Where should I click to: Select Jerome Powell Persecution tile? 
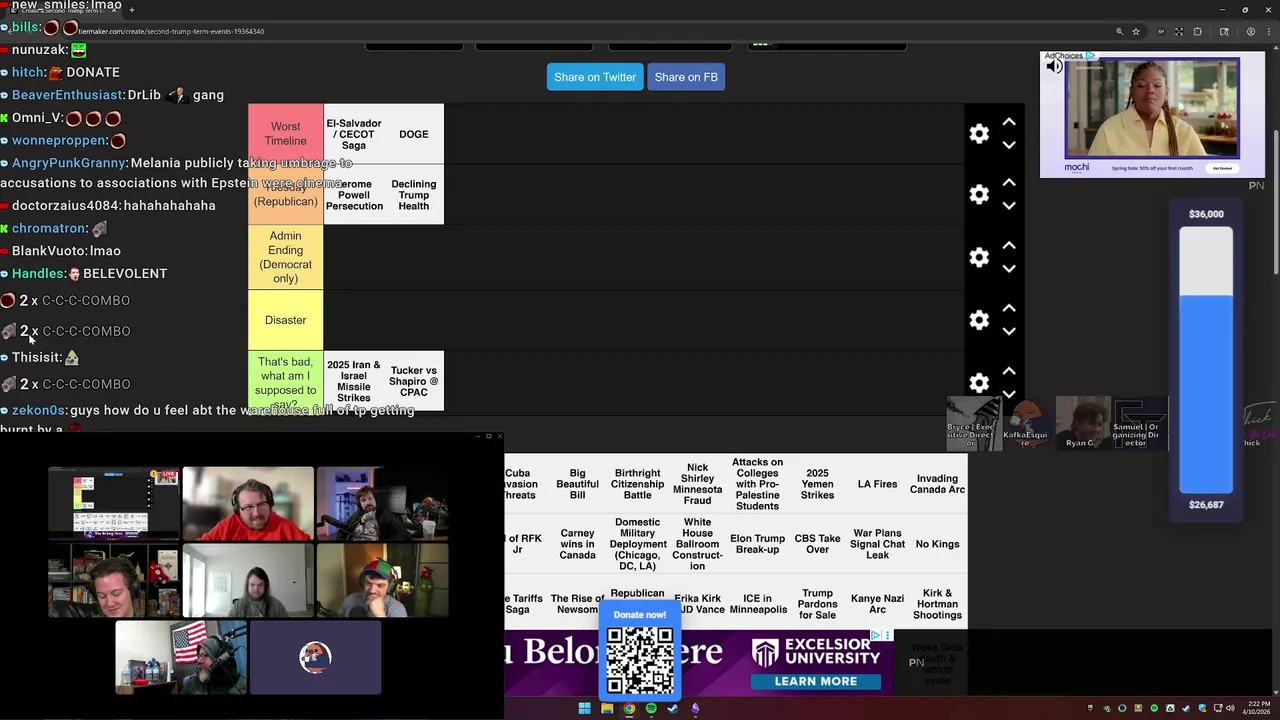pos(354,195)
